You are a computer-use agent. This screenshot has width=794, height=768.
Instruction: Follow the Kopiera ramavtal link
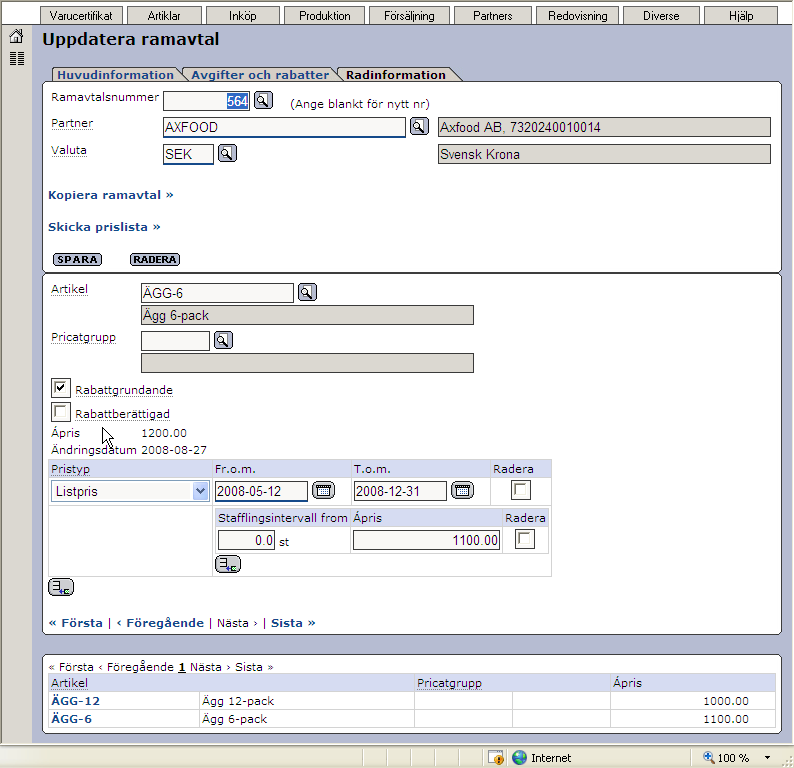point(110,195)
